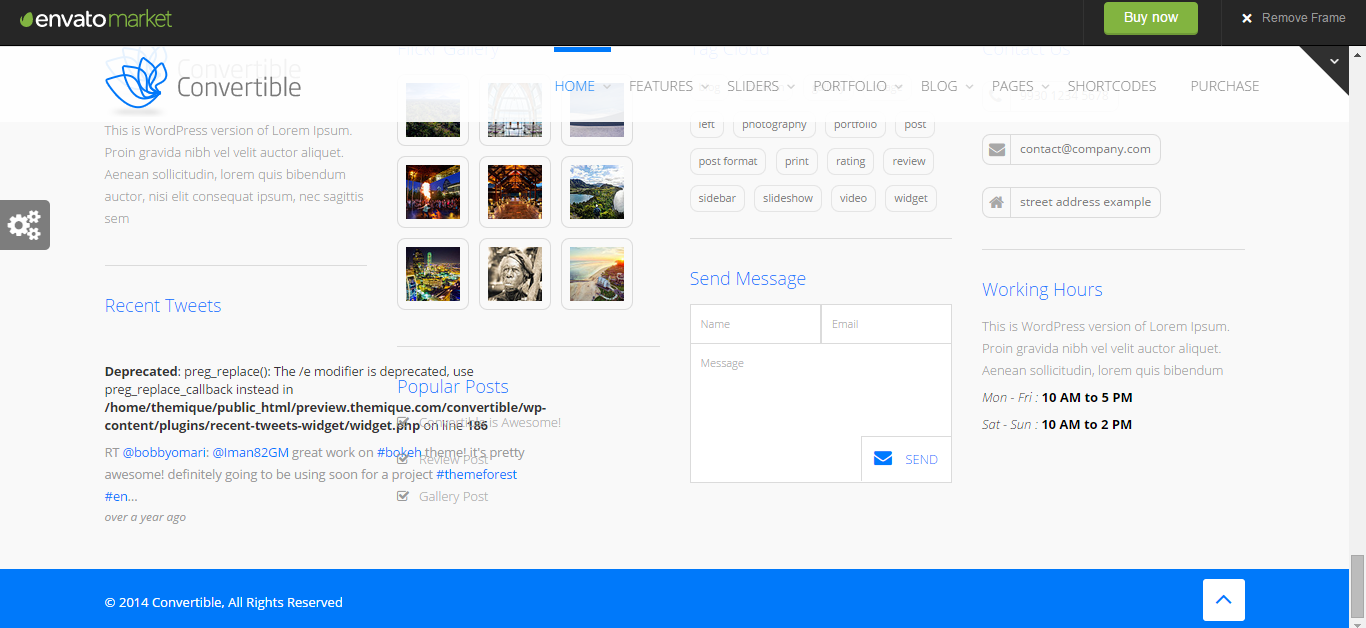The image size is (1366, 628).
Task: Click the #en… hashtag link
Action: click(x=121, y=496)
